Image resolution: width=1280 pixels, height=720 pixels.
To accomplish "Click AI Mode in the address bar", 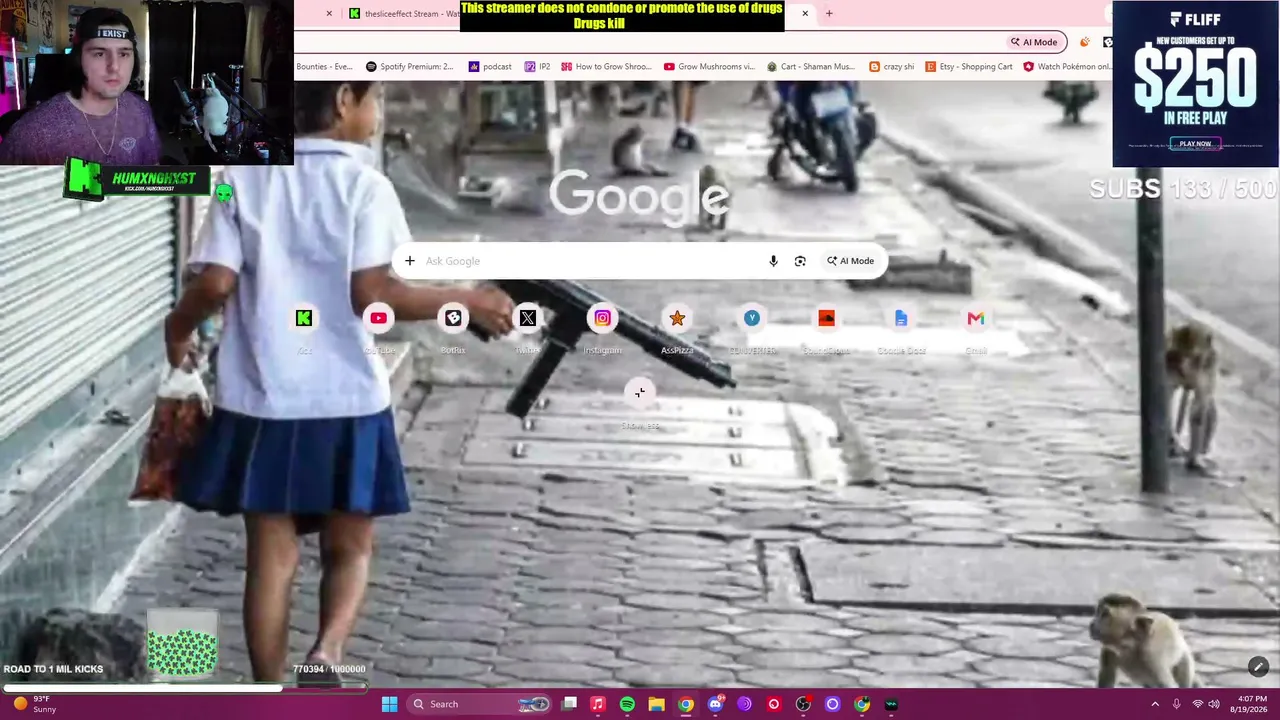I will [1034, 42].
